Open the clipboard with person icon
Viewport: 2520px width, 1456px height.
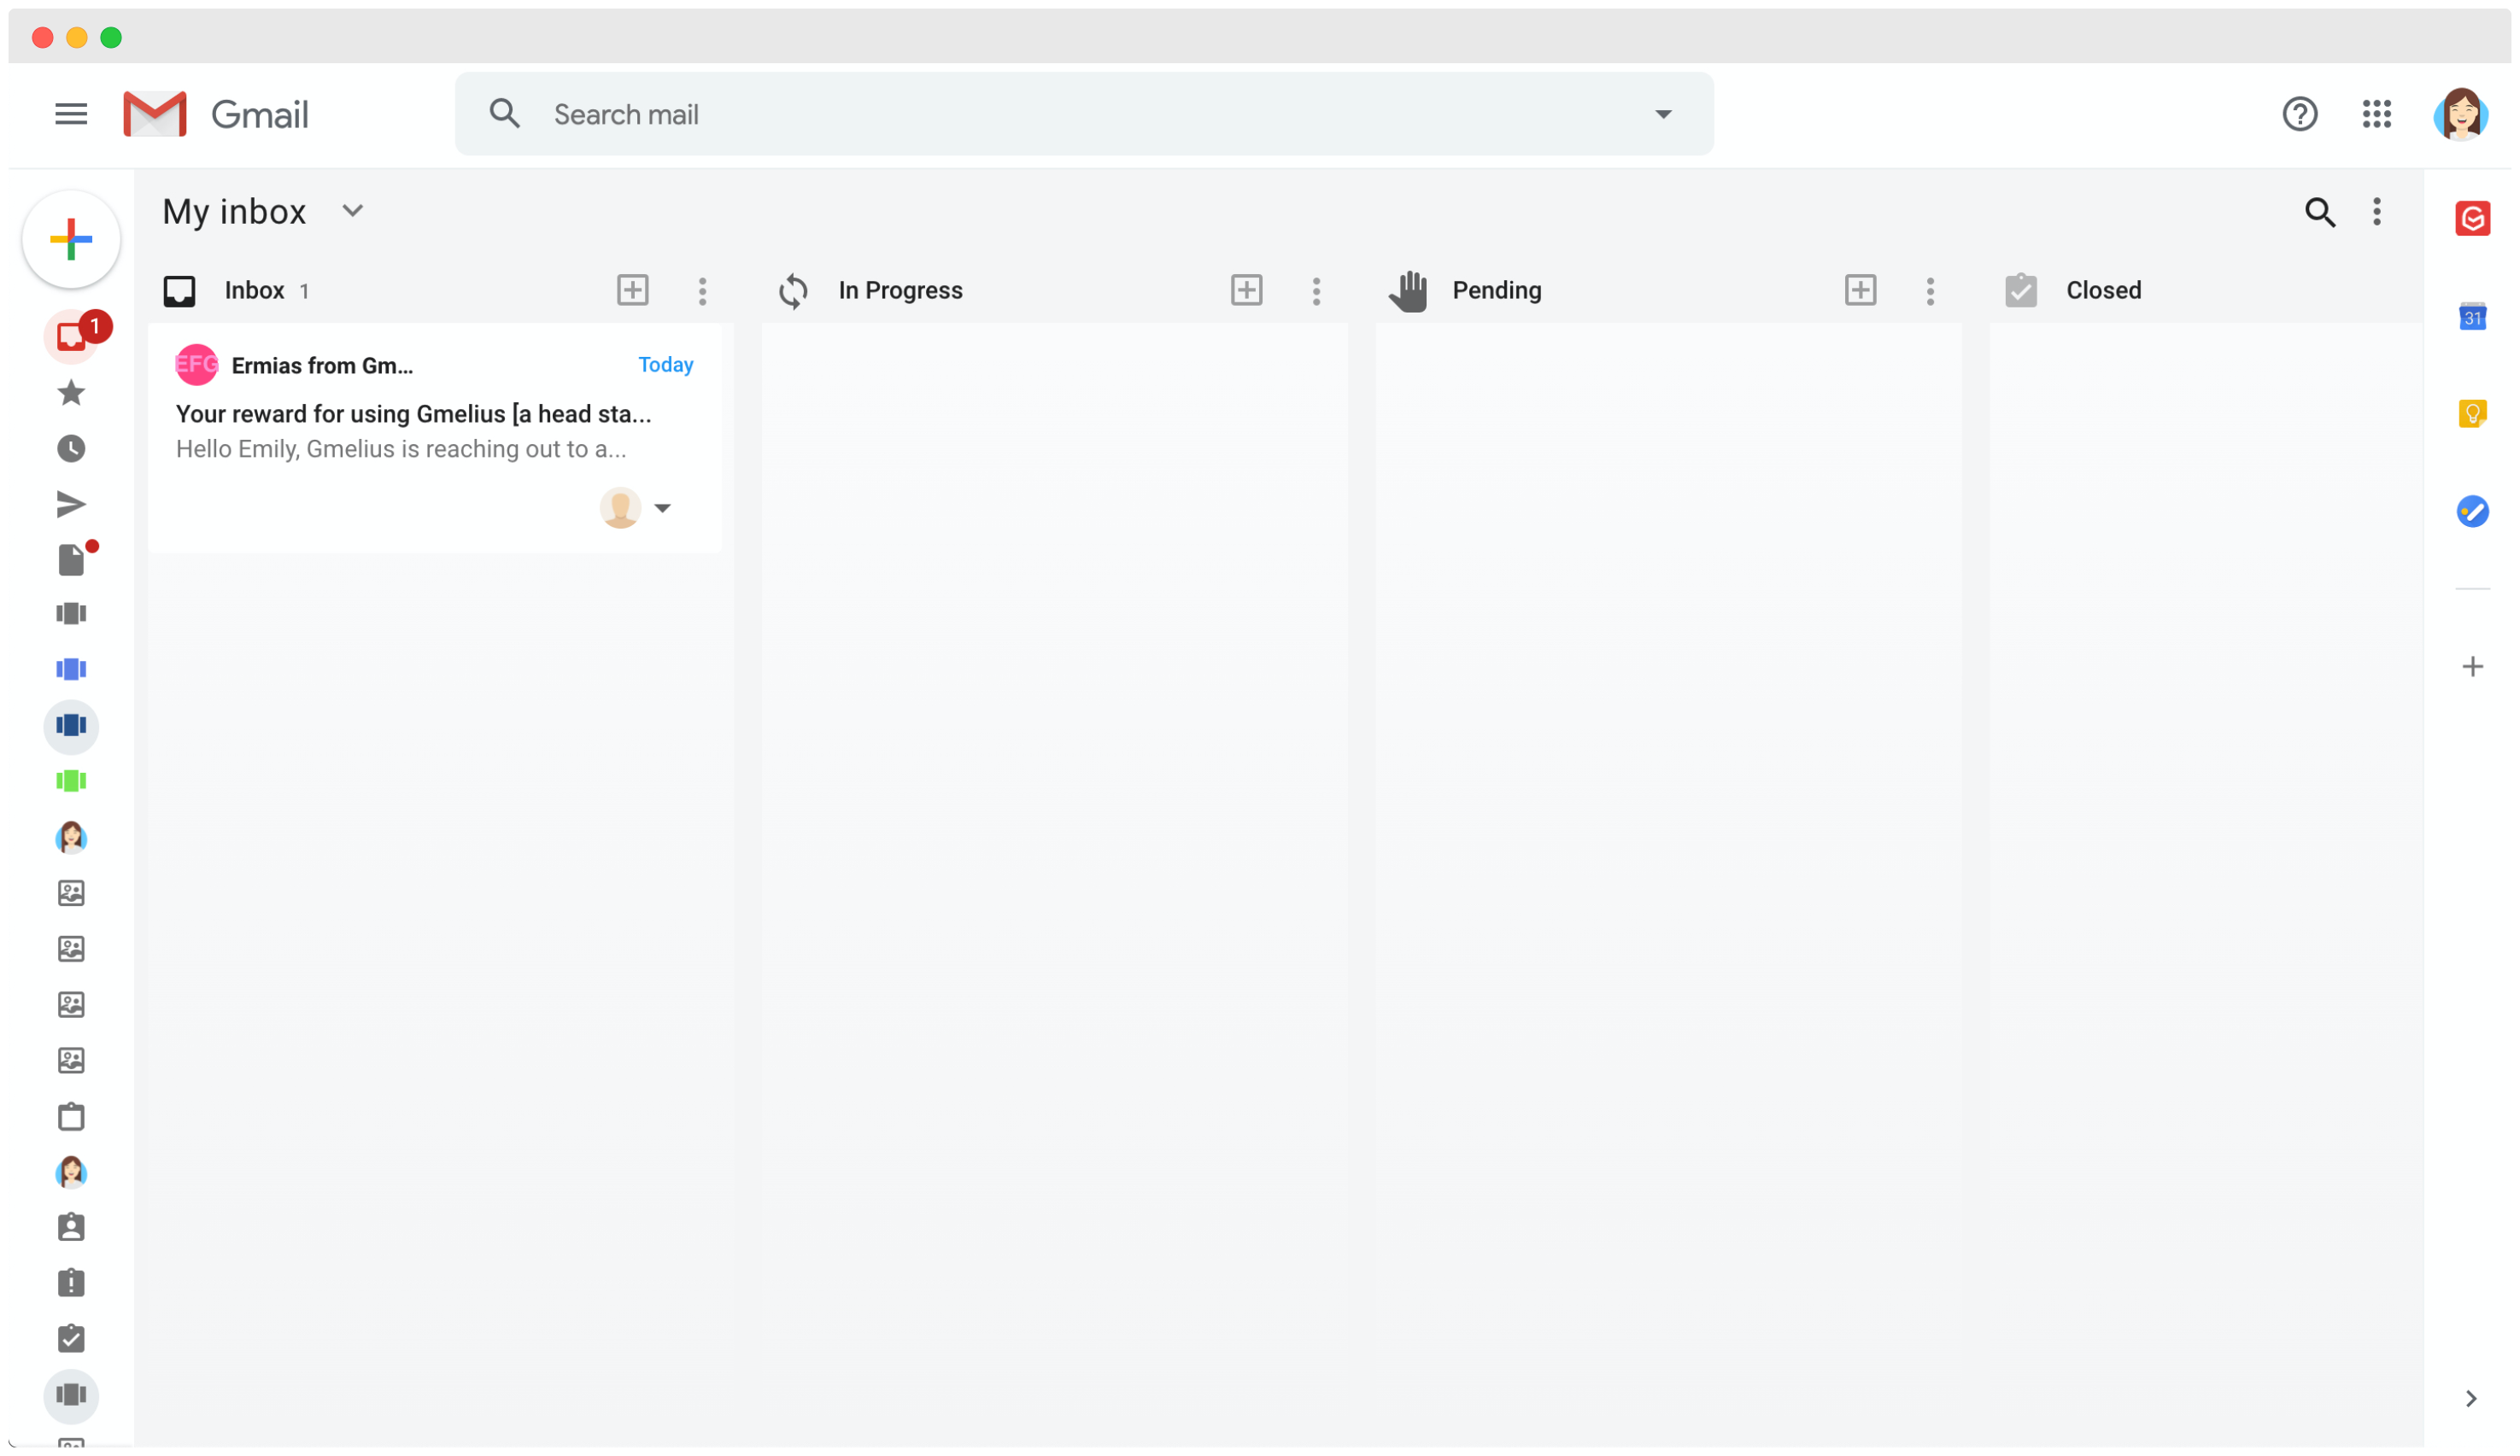pyautogui.click(x=71, y=1228)
